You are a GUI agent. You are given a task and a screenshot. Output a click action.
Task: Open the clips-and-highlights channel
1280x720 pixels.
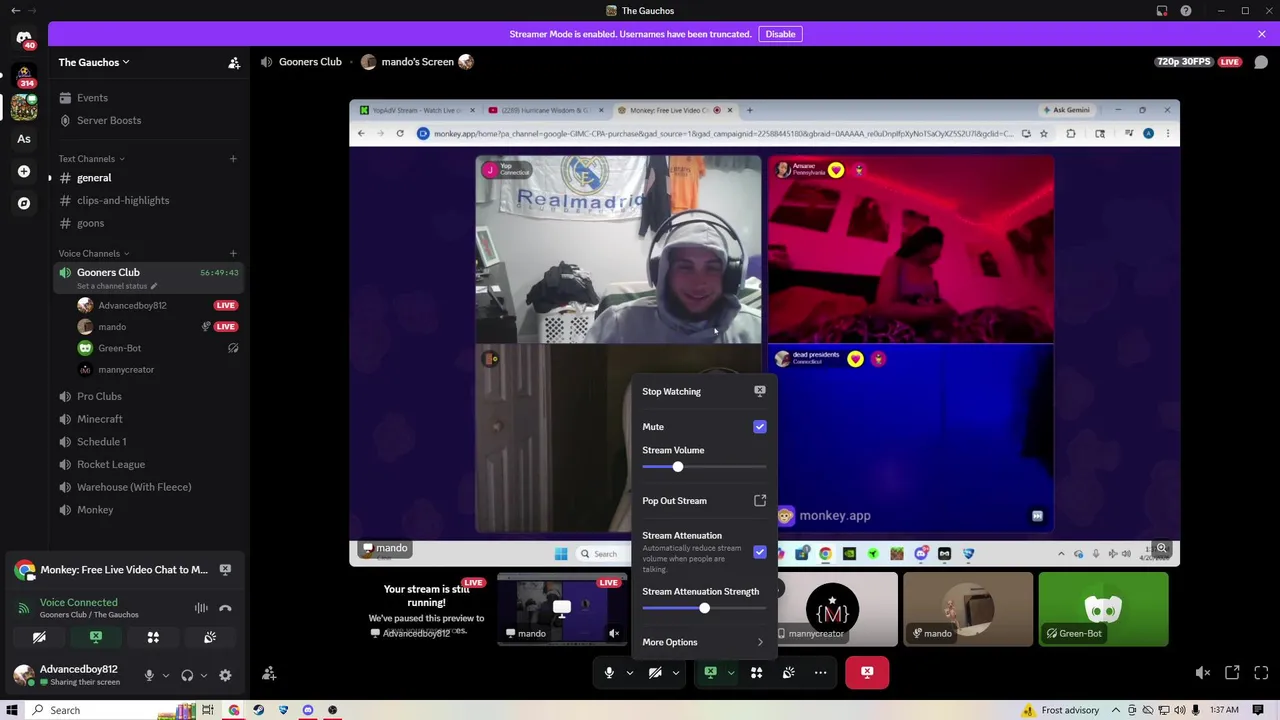pyautogui.click(x=149, y=200)
